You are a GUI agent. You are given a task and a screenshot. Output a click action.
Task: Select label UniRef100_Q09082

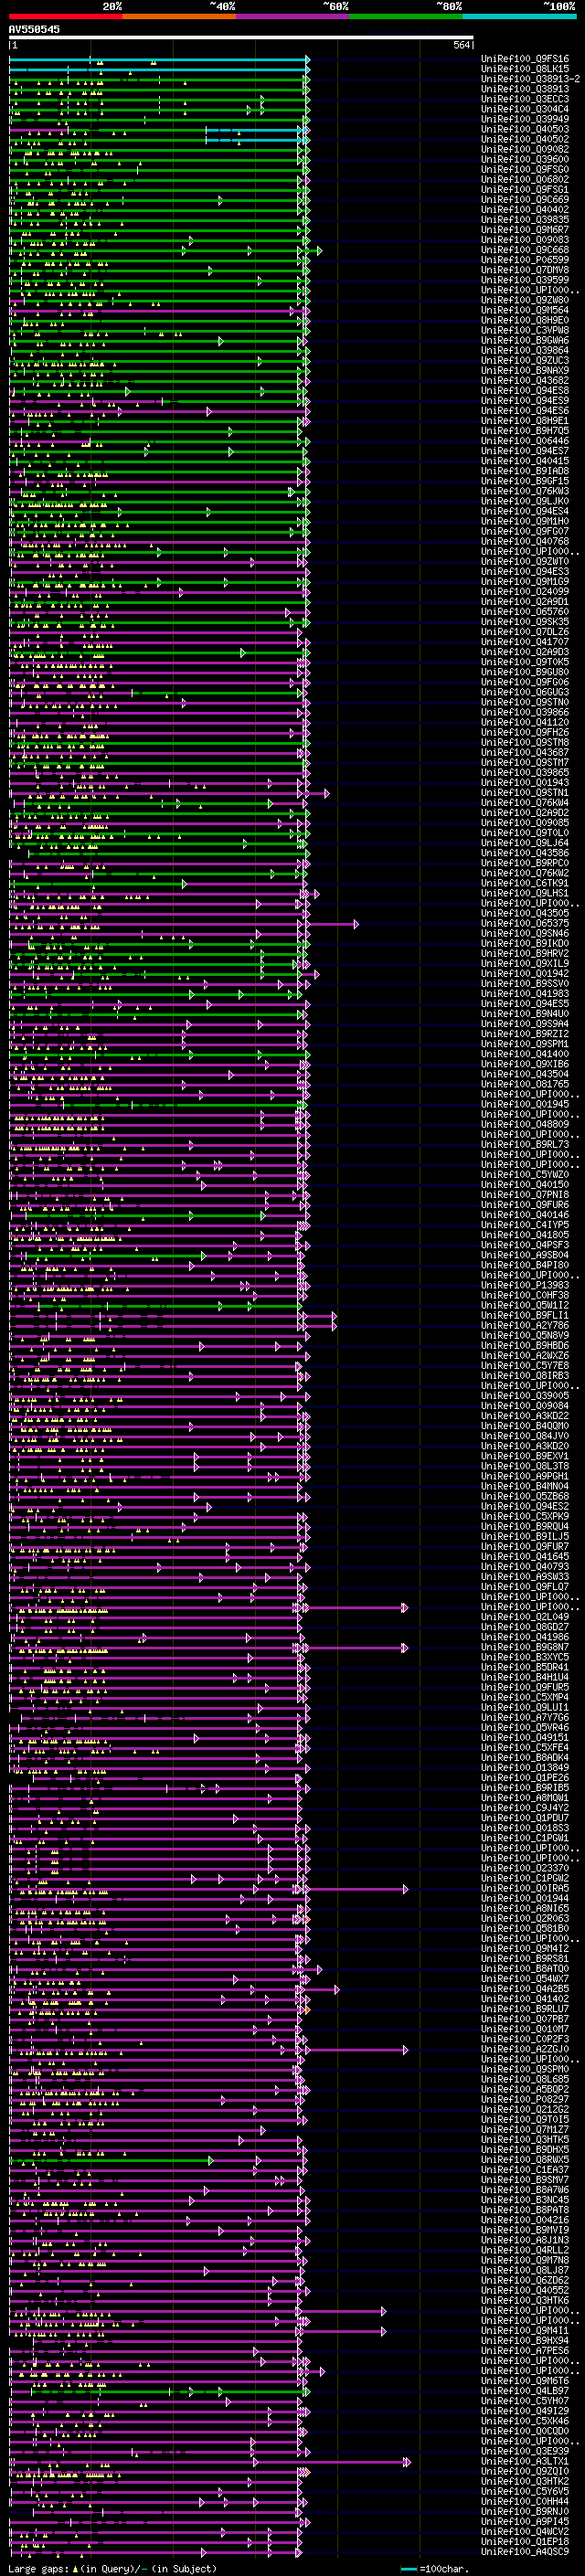pos(524,149)
